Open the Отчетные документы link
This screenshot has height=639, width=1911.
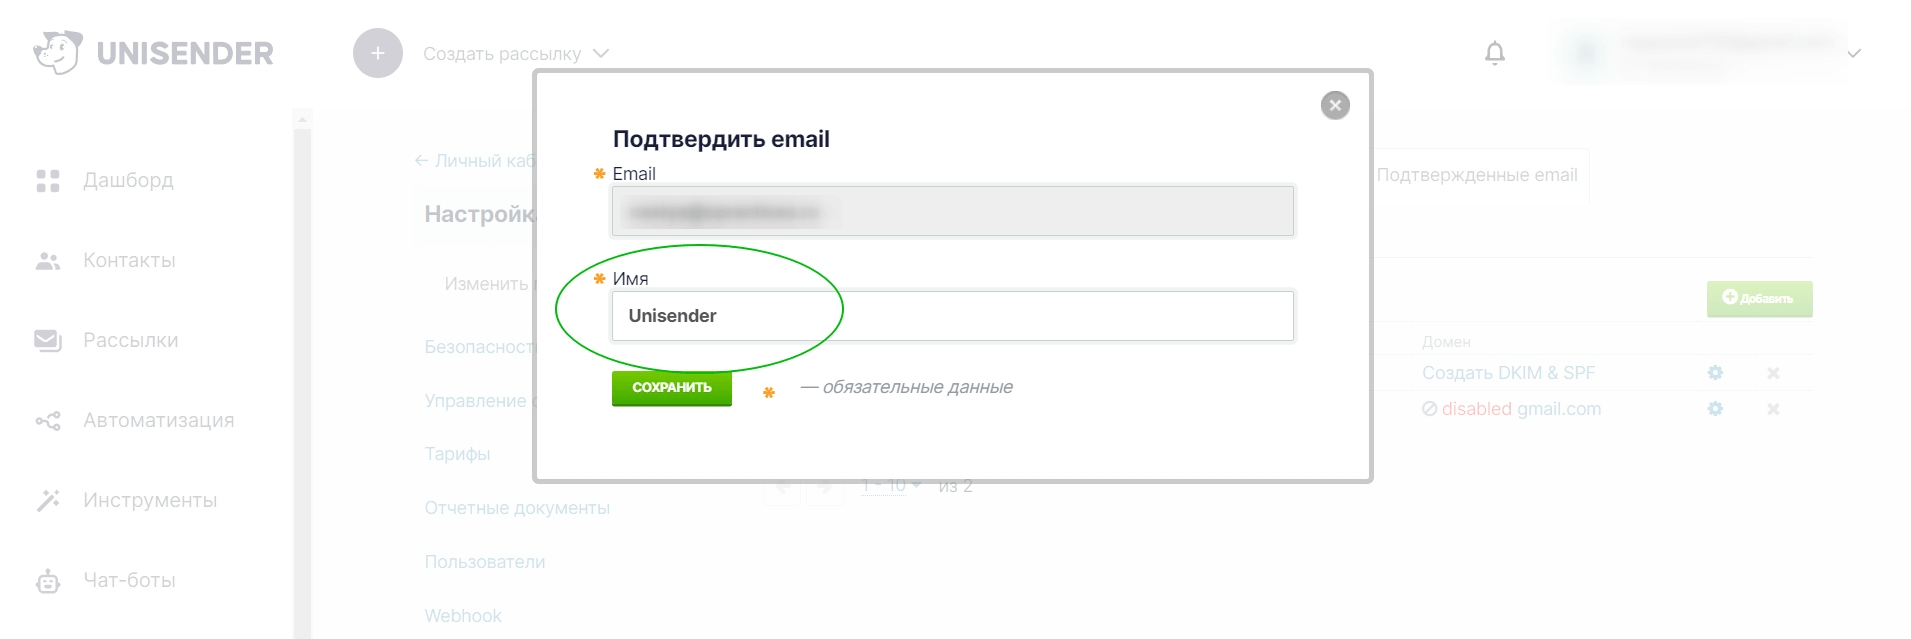click(x=517, y=508)
